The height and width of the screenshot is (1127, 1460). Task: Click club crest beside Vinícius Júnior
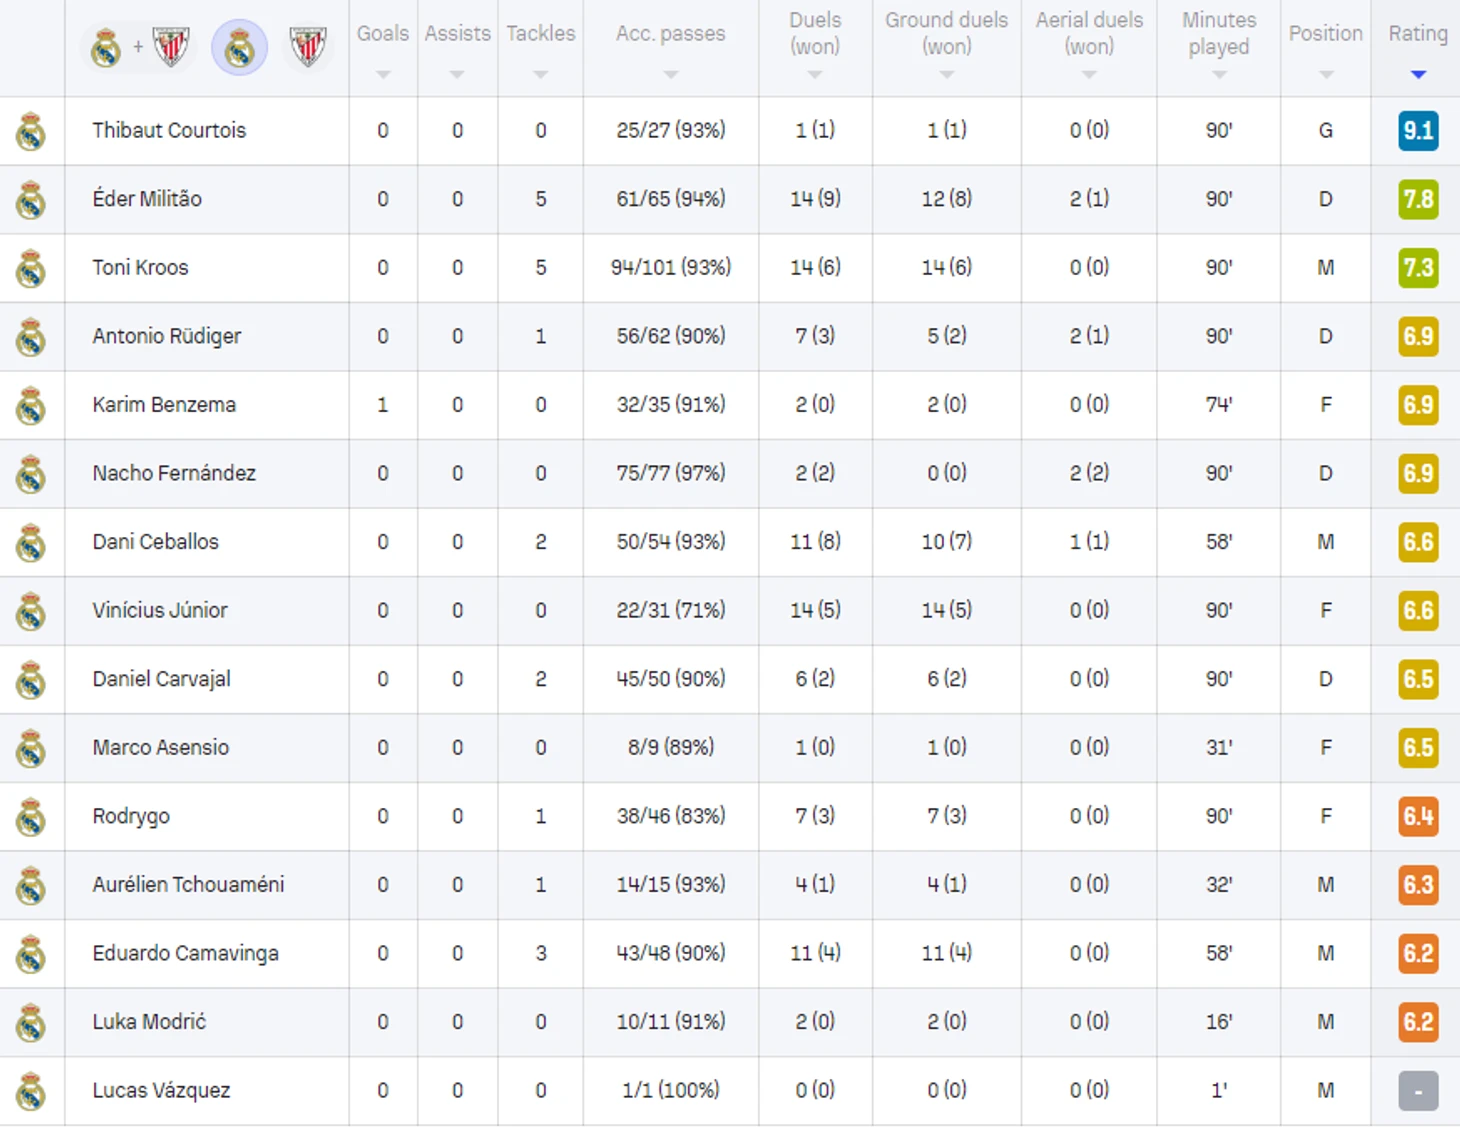point(31,611)
